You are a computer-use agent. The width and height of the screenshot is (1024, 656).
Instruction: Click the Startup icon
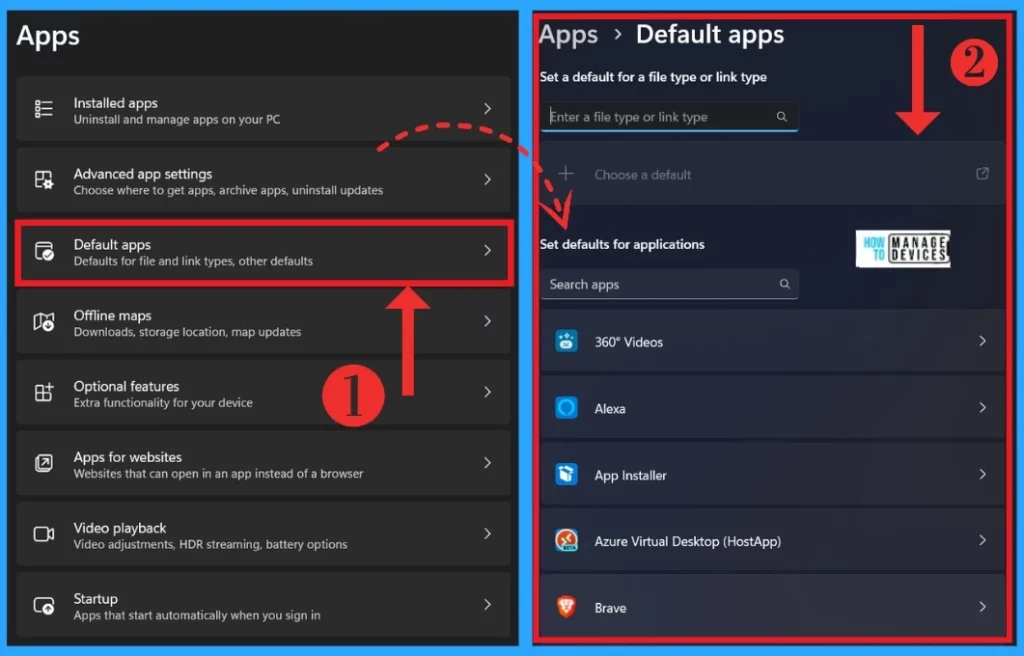click(x=44, y=606)
